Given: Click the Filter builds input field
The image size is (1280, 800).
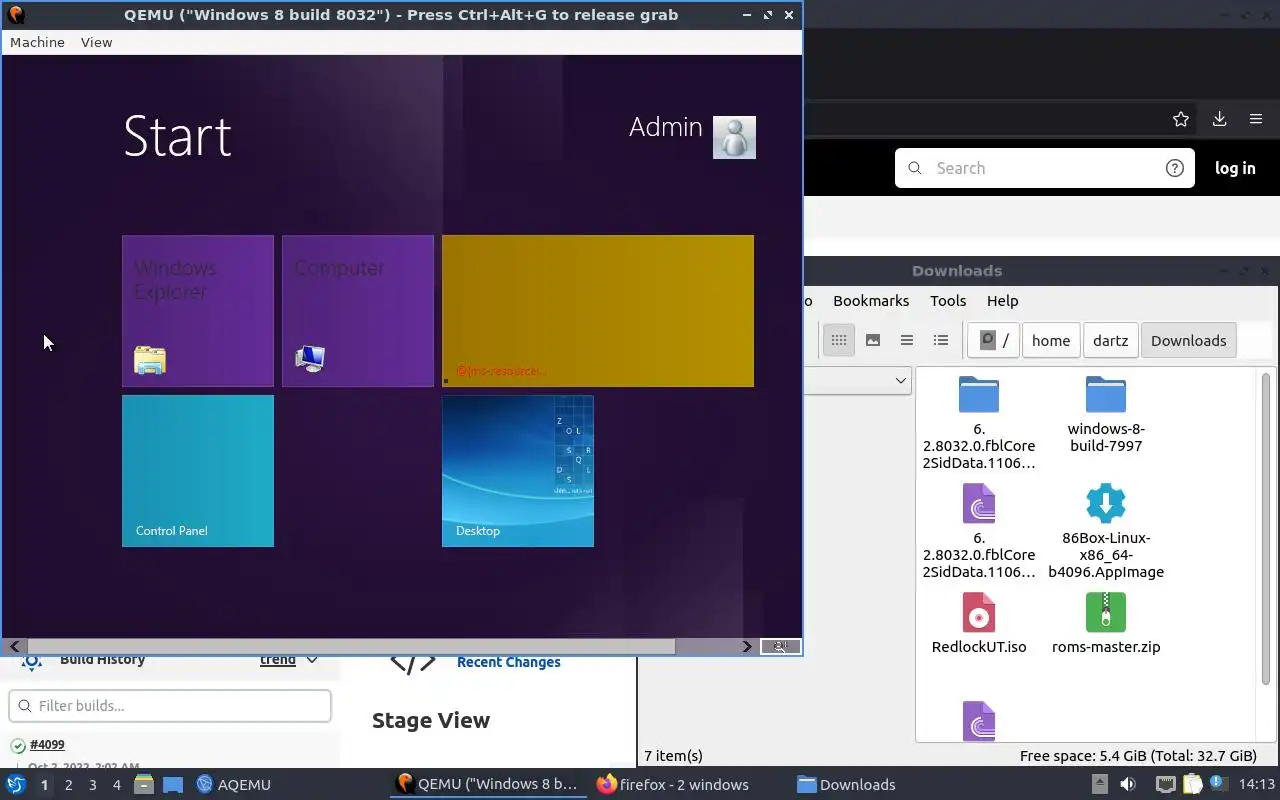Looking at the screenshot, I should point(170,706).
